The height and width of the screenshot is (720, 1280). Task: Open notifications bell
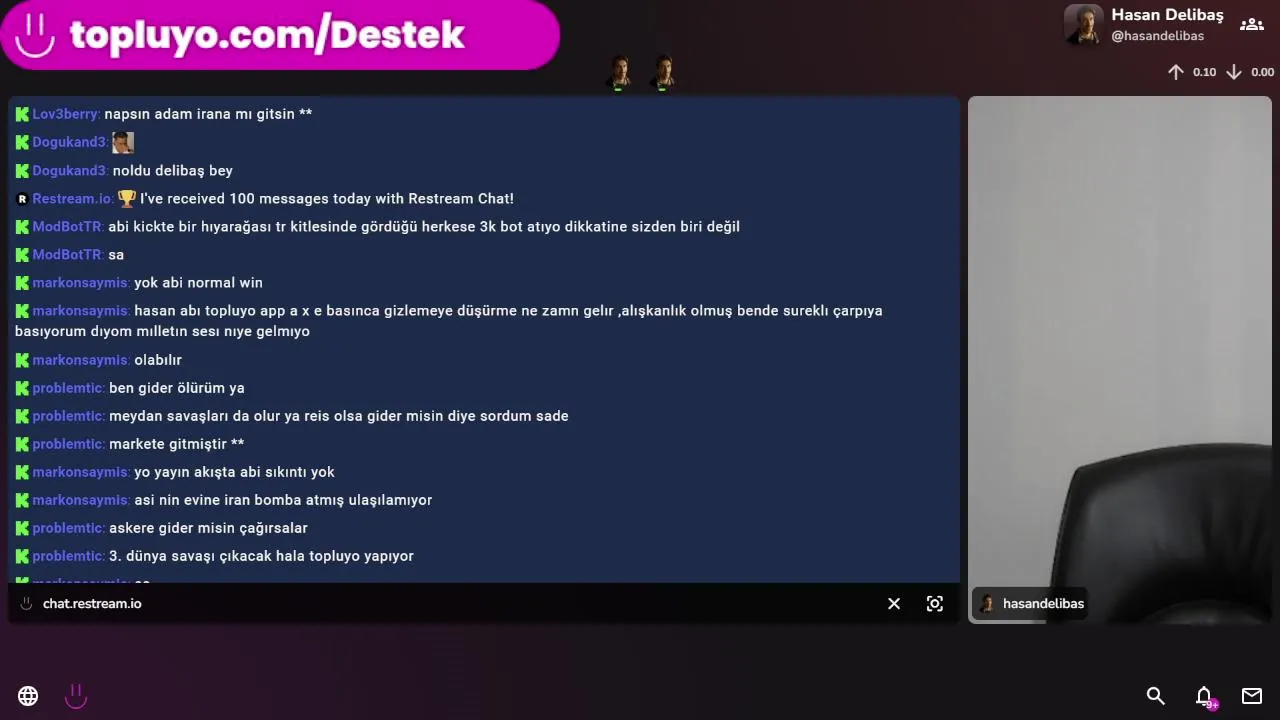pyautogui.click(x=1204, y=696)
